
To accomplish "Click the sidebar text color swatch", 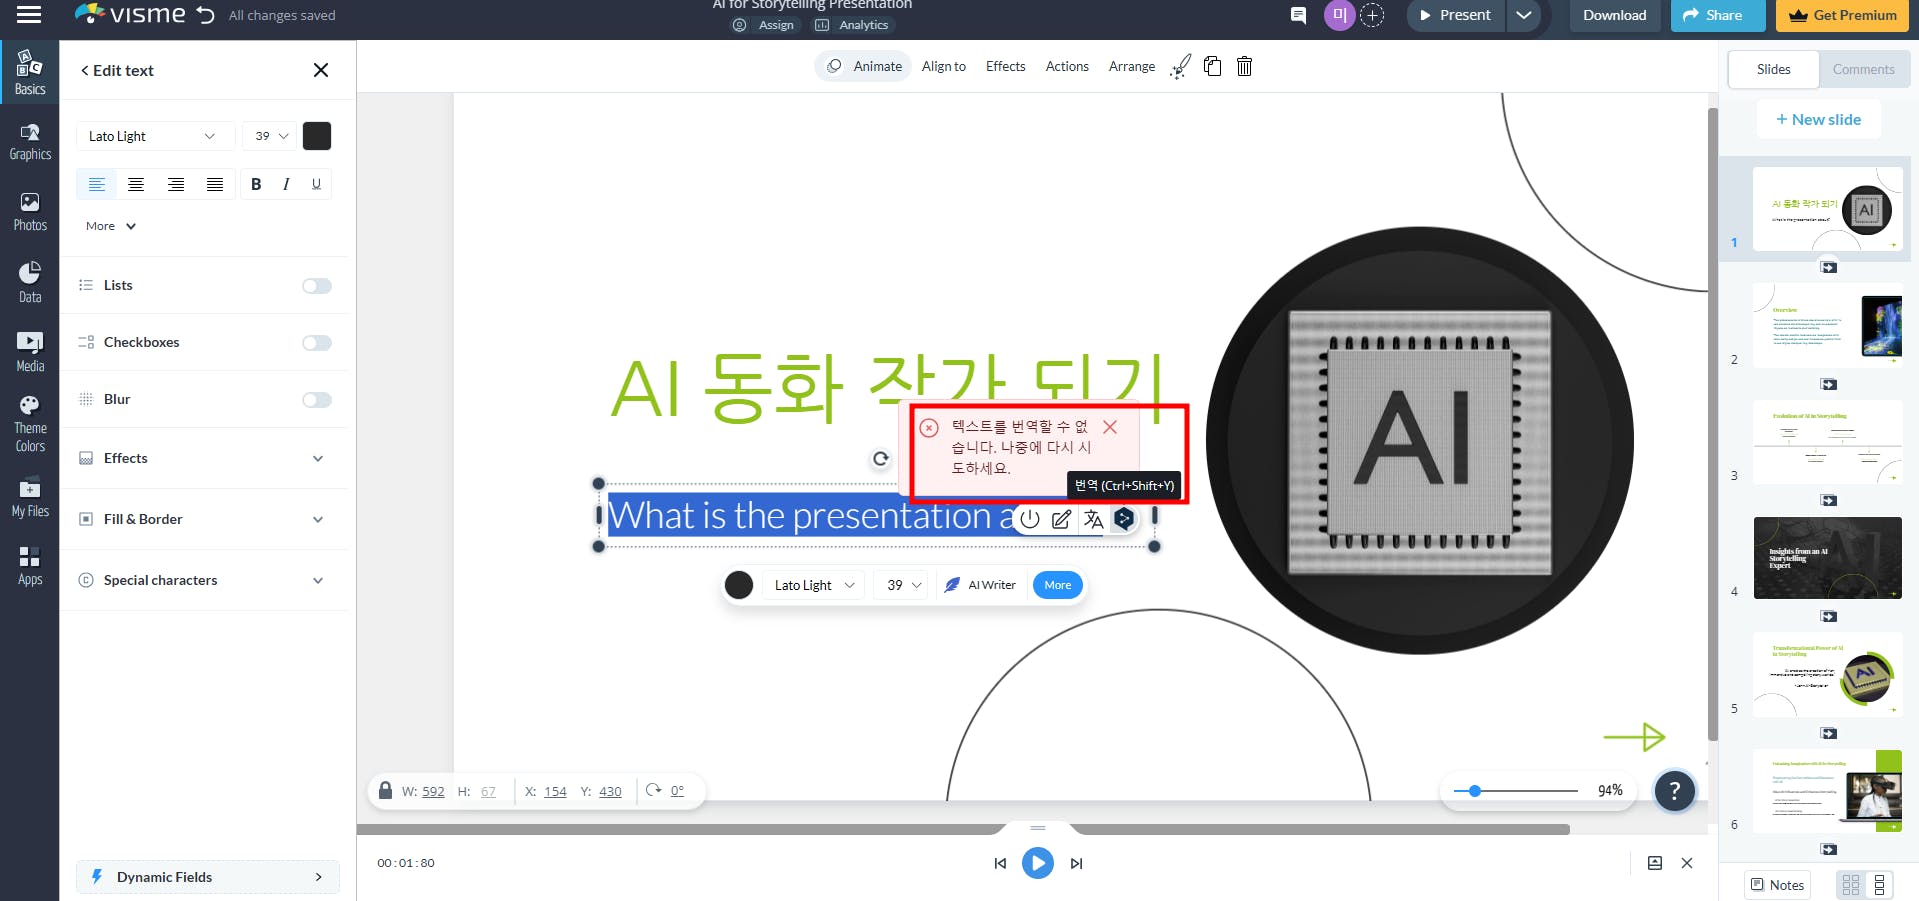I will pyautogui.click(x=317, y=136).
